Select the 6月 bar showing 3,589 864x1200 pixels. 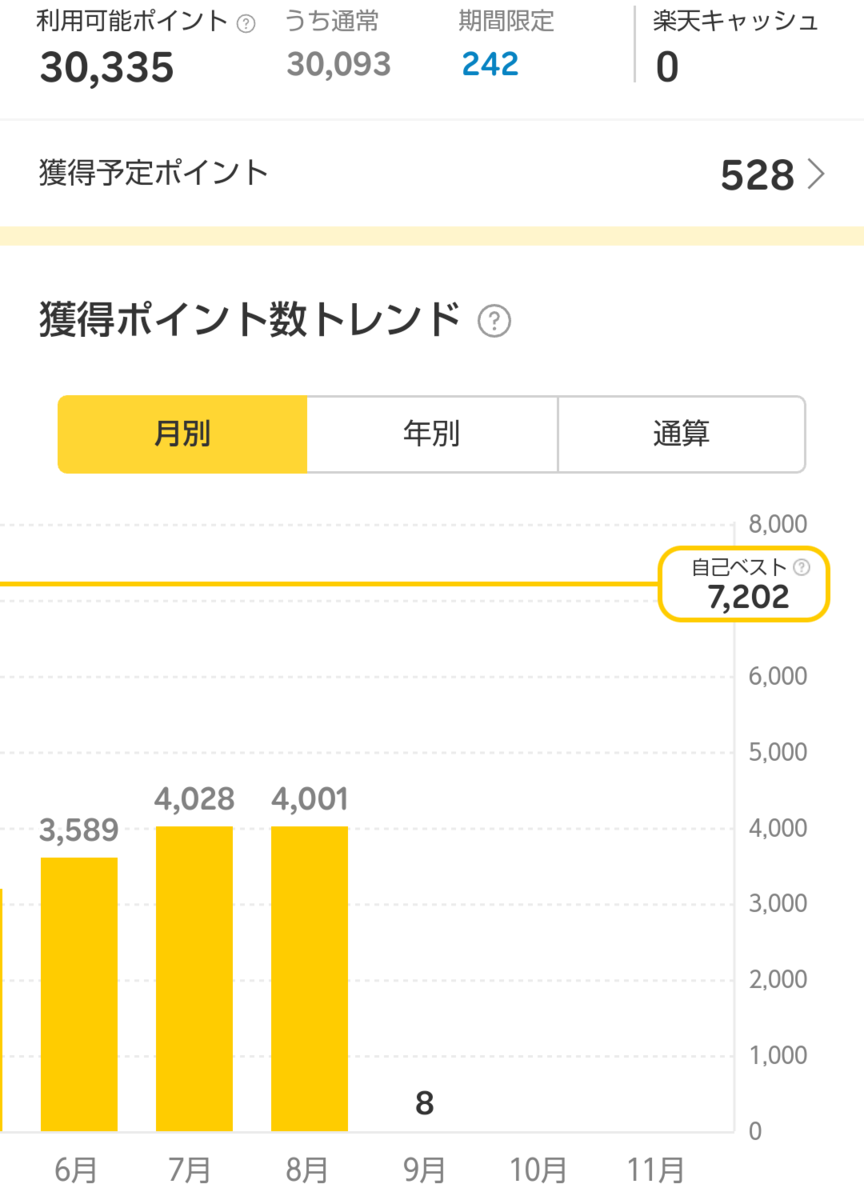[x=79, y=994]
